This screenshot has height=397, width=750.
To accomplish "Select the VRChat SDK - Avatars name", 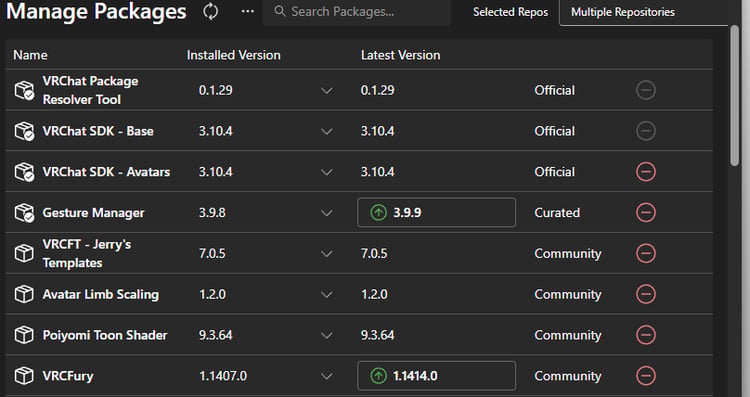I will (106, 172).
